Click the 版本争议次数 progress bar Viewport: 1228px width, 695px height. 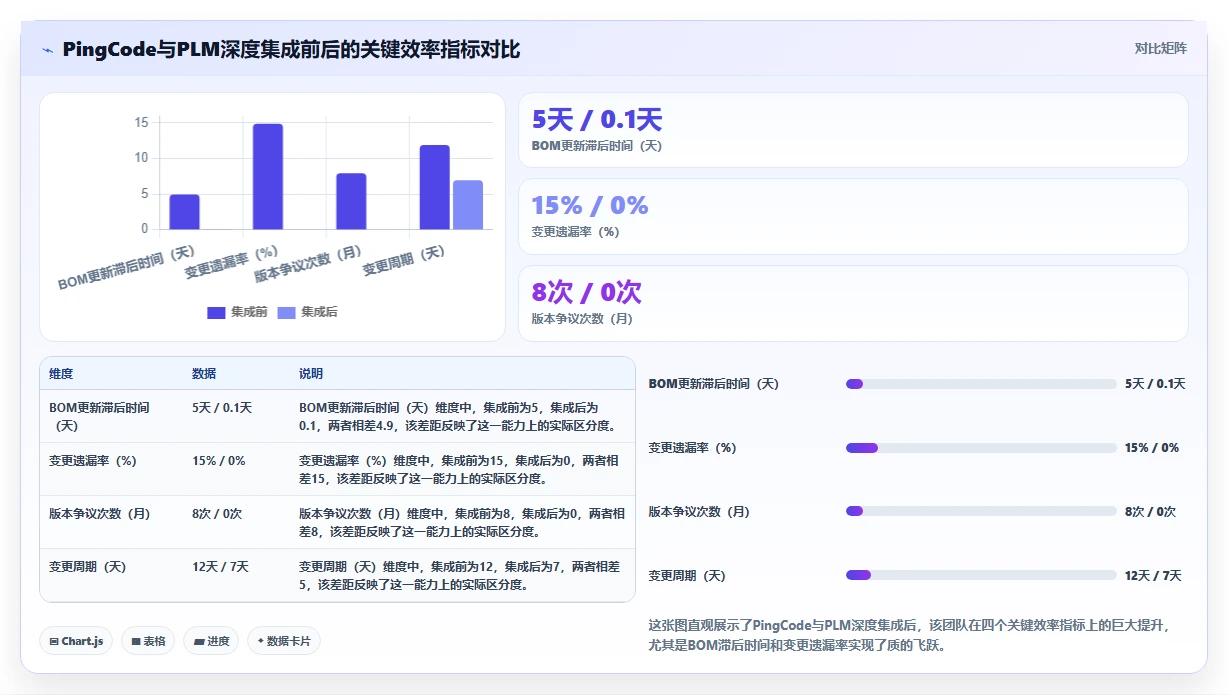(981, 511)
